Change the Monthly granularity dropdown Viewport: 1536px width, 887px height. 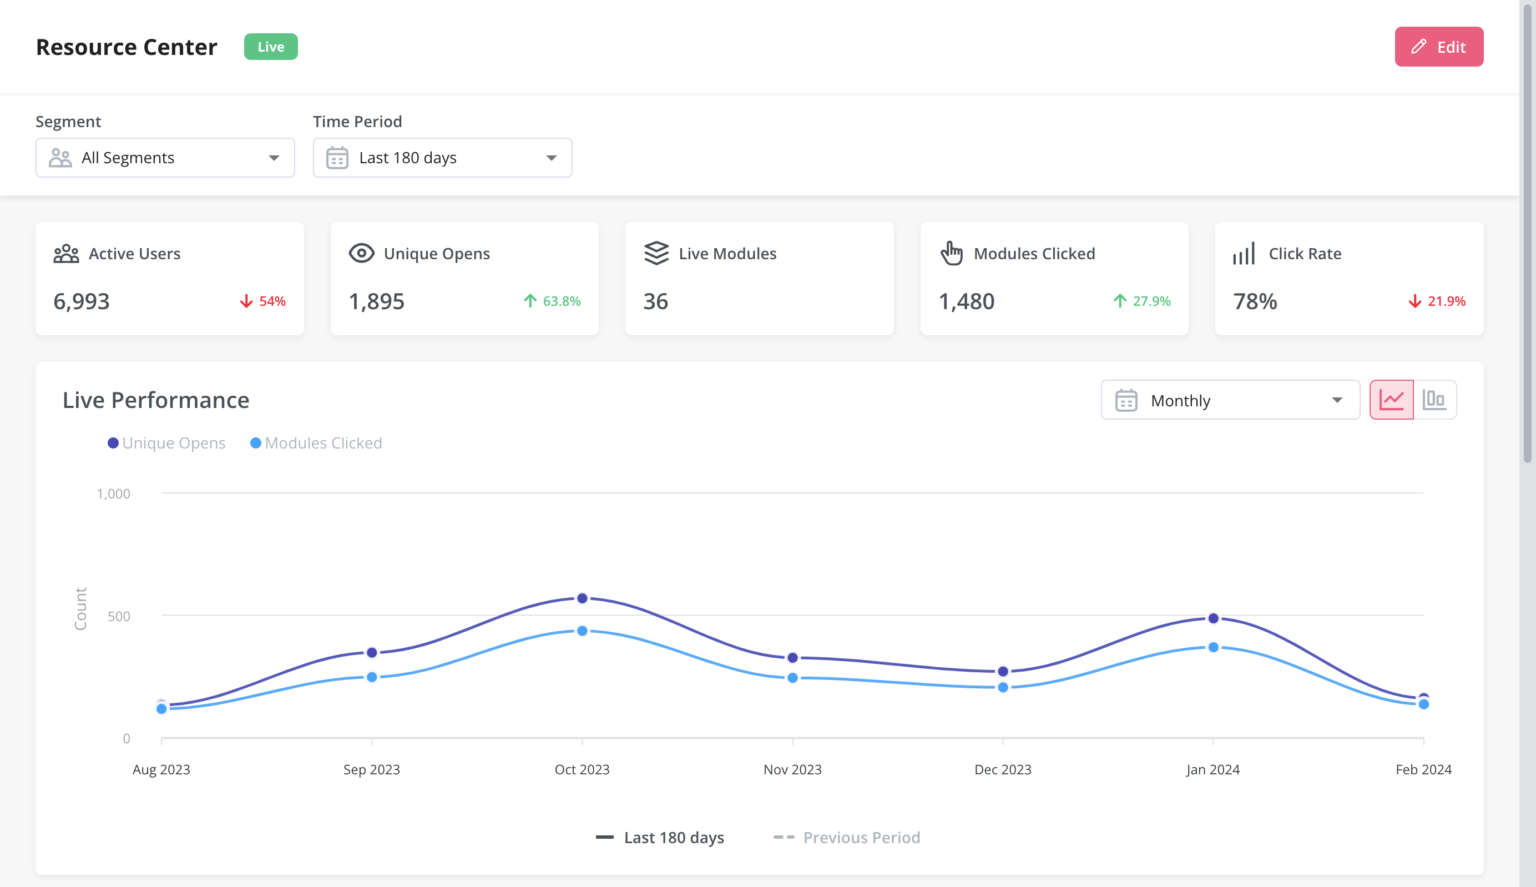click(1229, 399)
